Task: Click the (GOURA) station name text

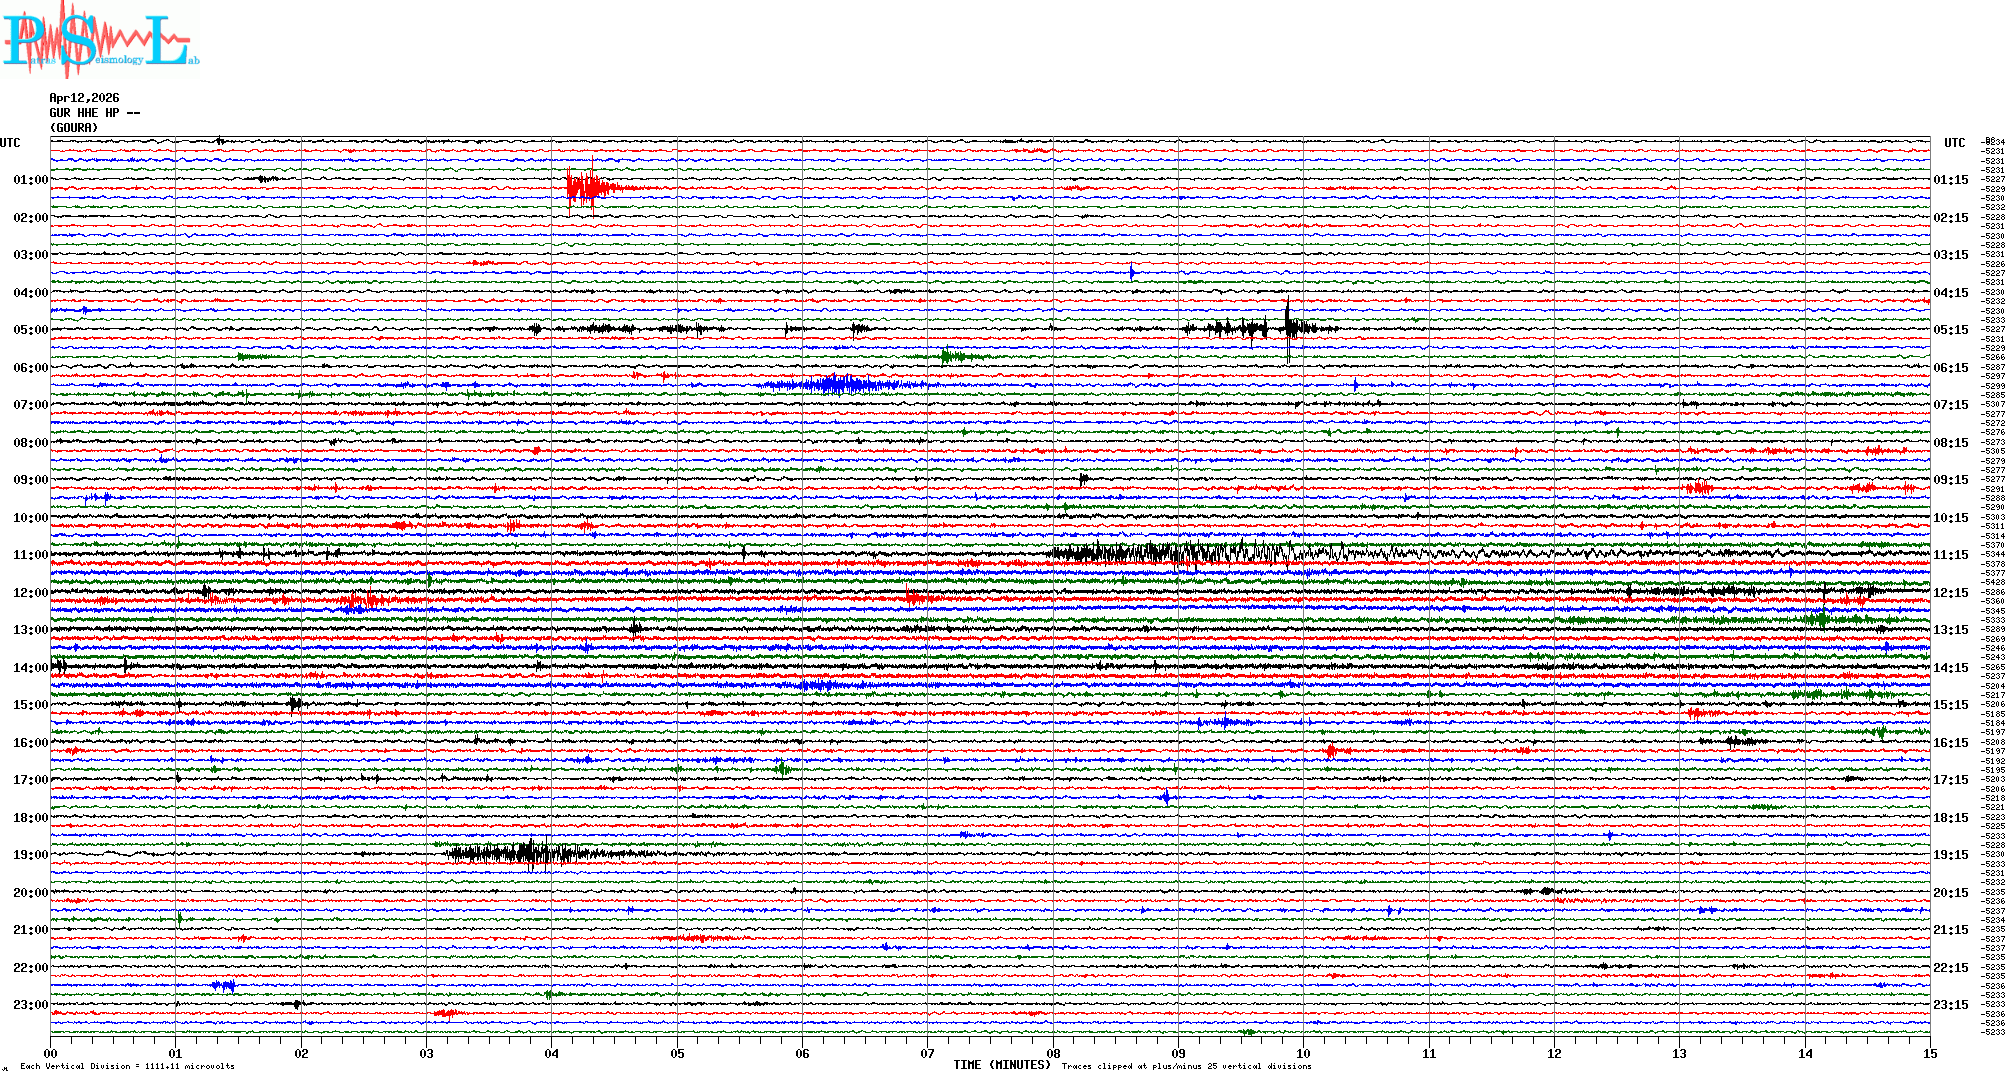Action: coord(74,128)
